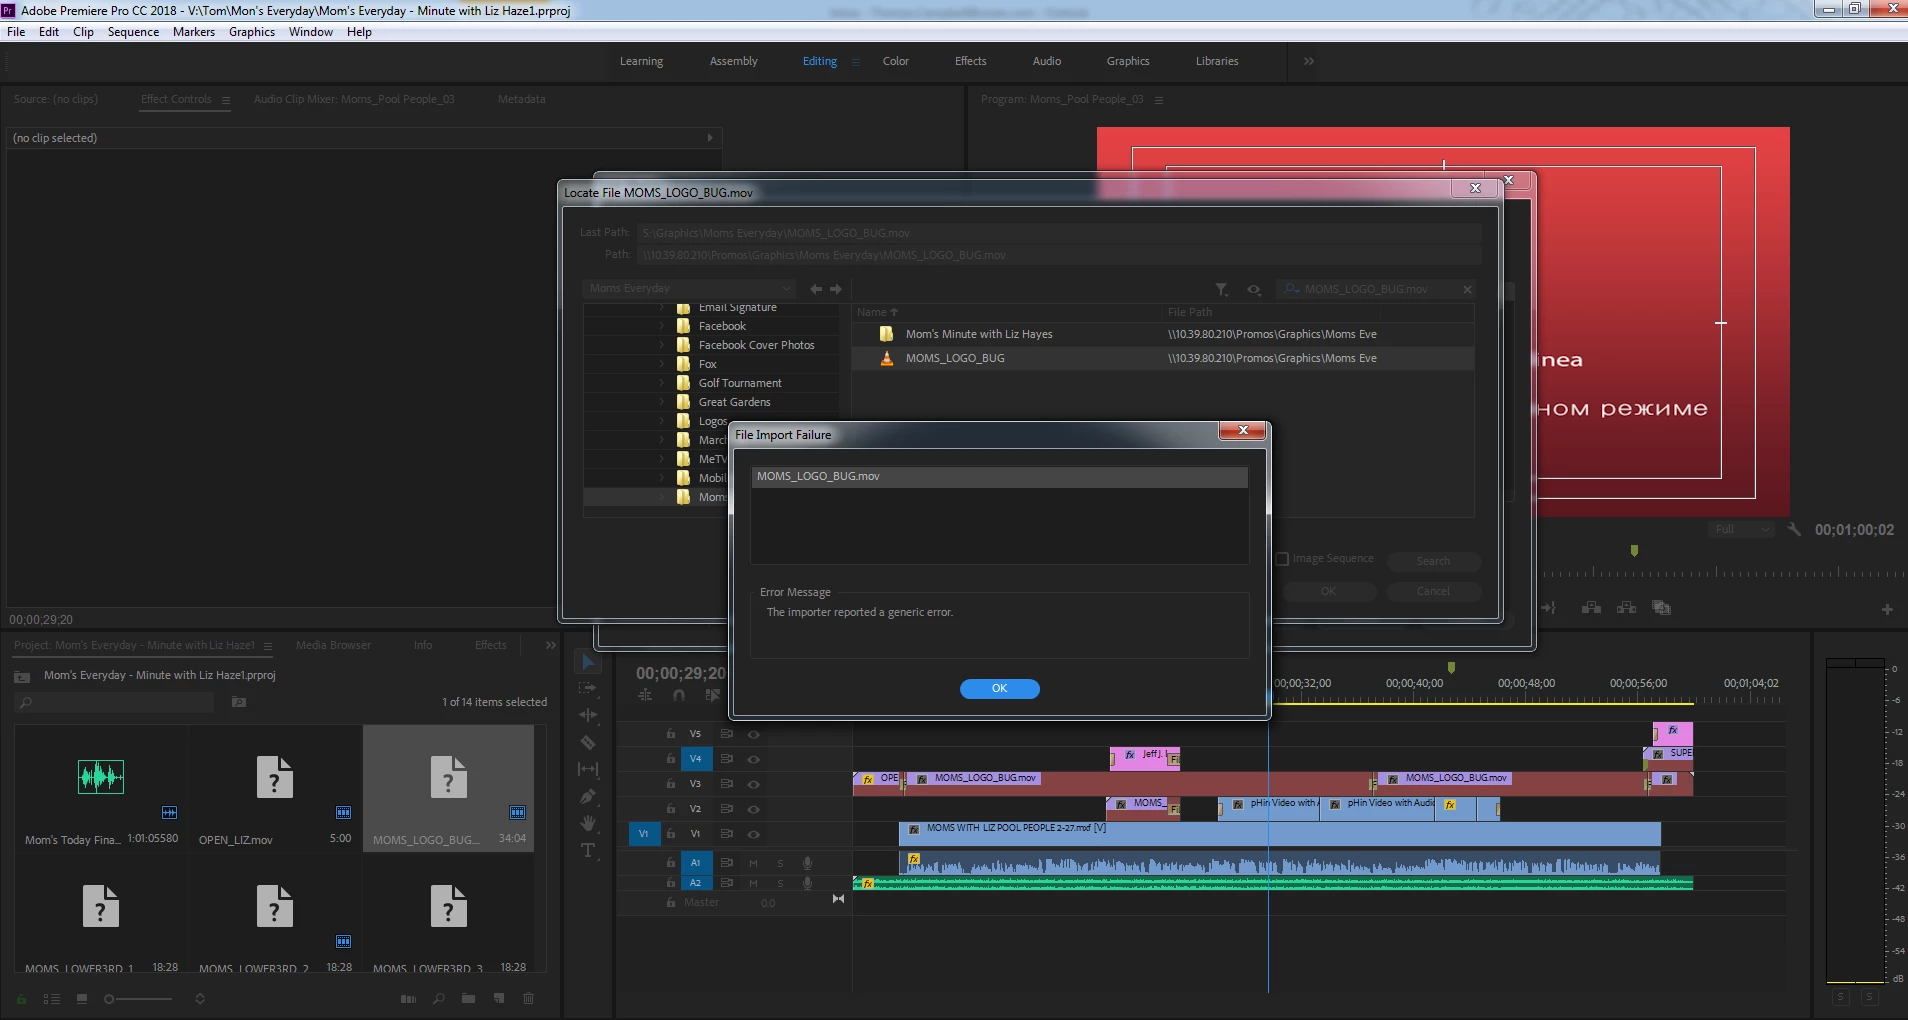Switch to the Color workspace tab

(x=896, y=61)
